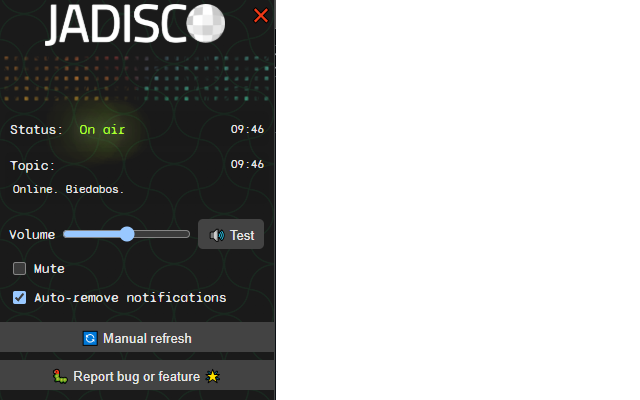Play the Test sound button
Image resolution: width=640 pixels, height=400 pixels.
(231, 234)
